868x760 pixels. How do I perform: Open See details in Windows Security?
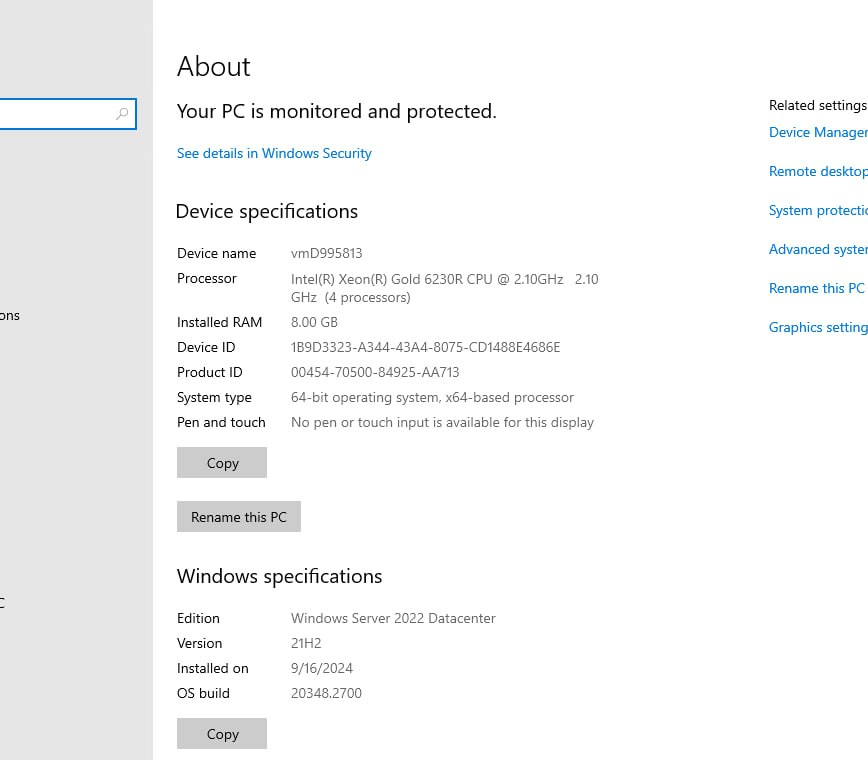[x=274, y=153]
